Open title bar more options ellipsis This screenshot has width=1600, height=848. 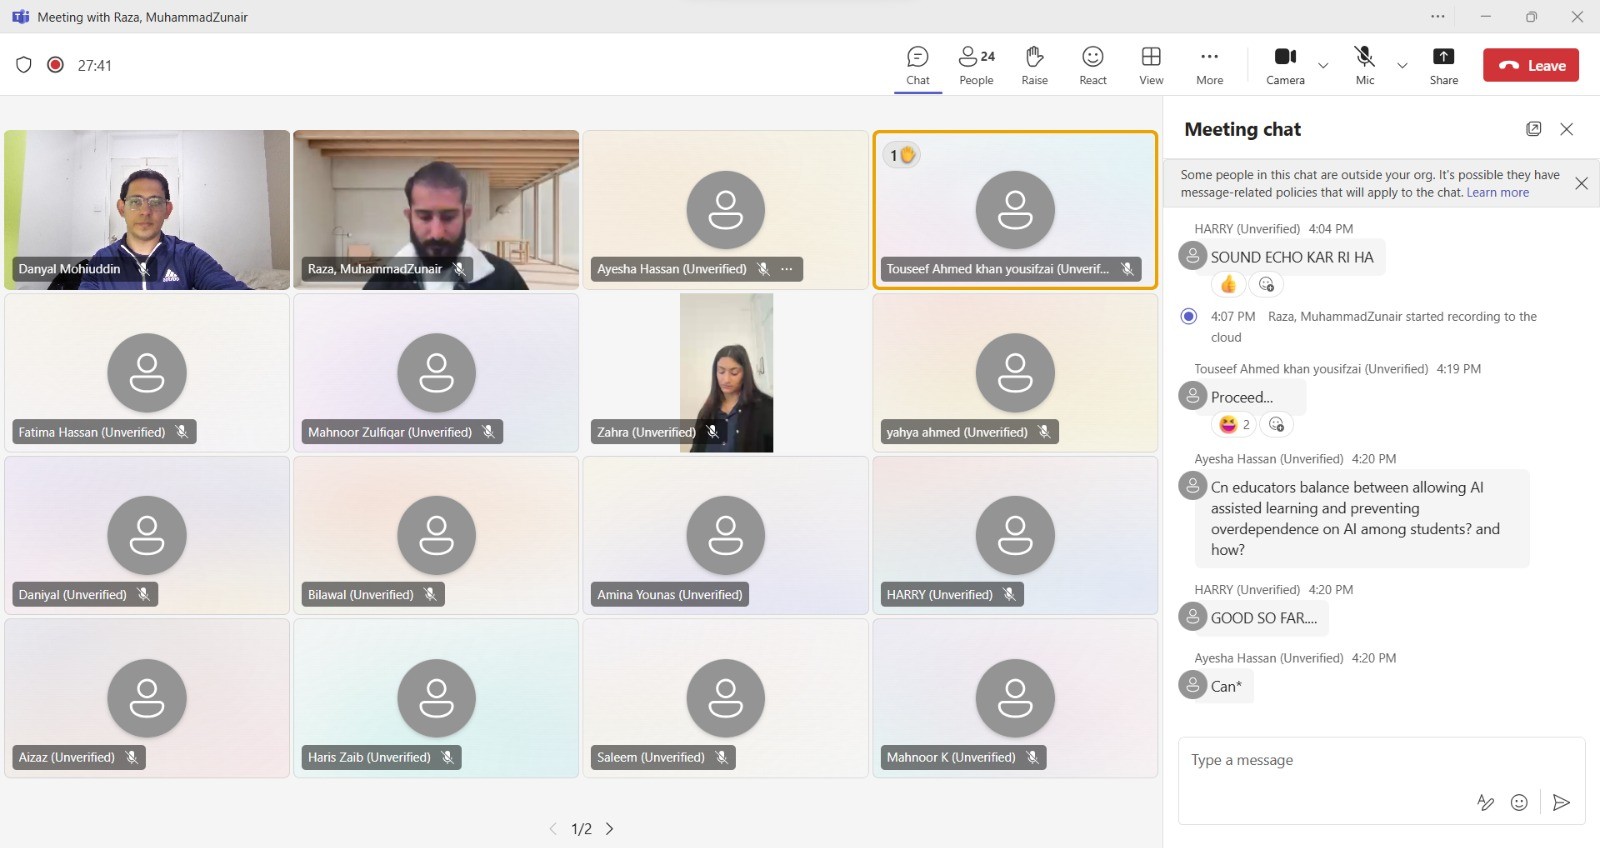pyautogui.click(x=1437, y=17)
